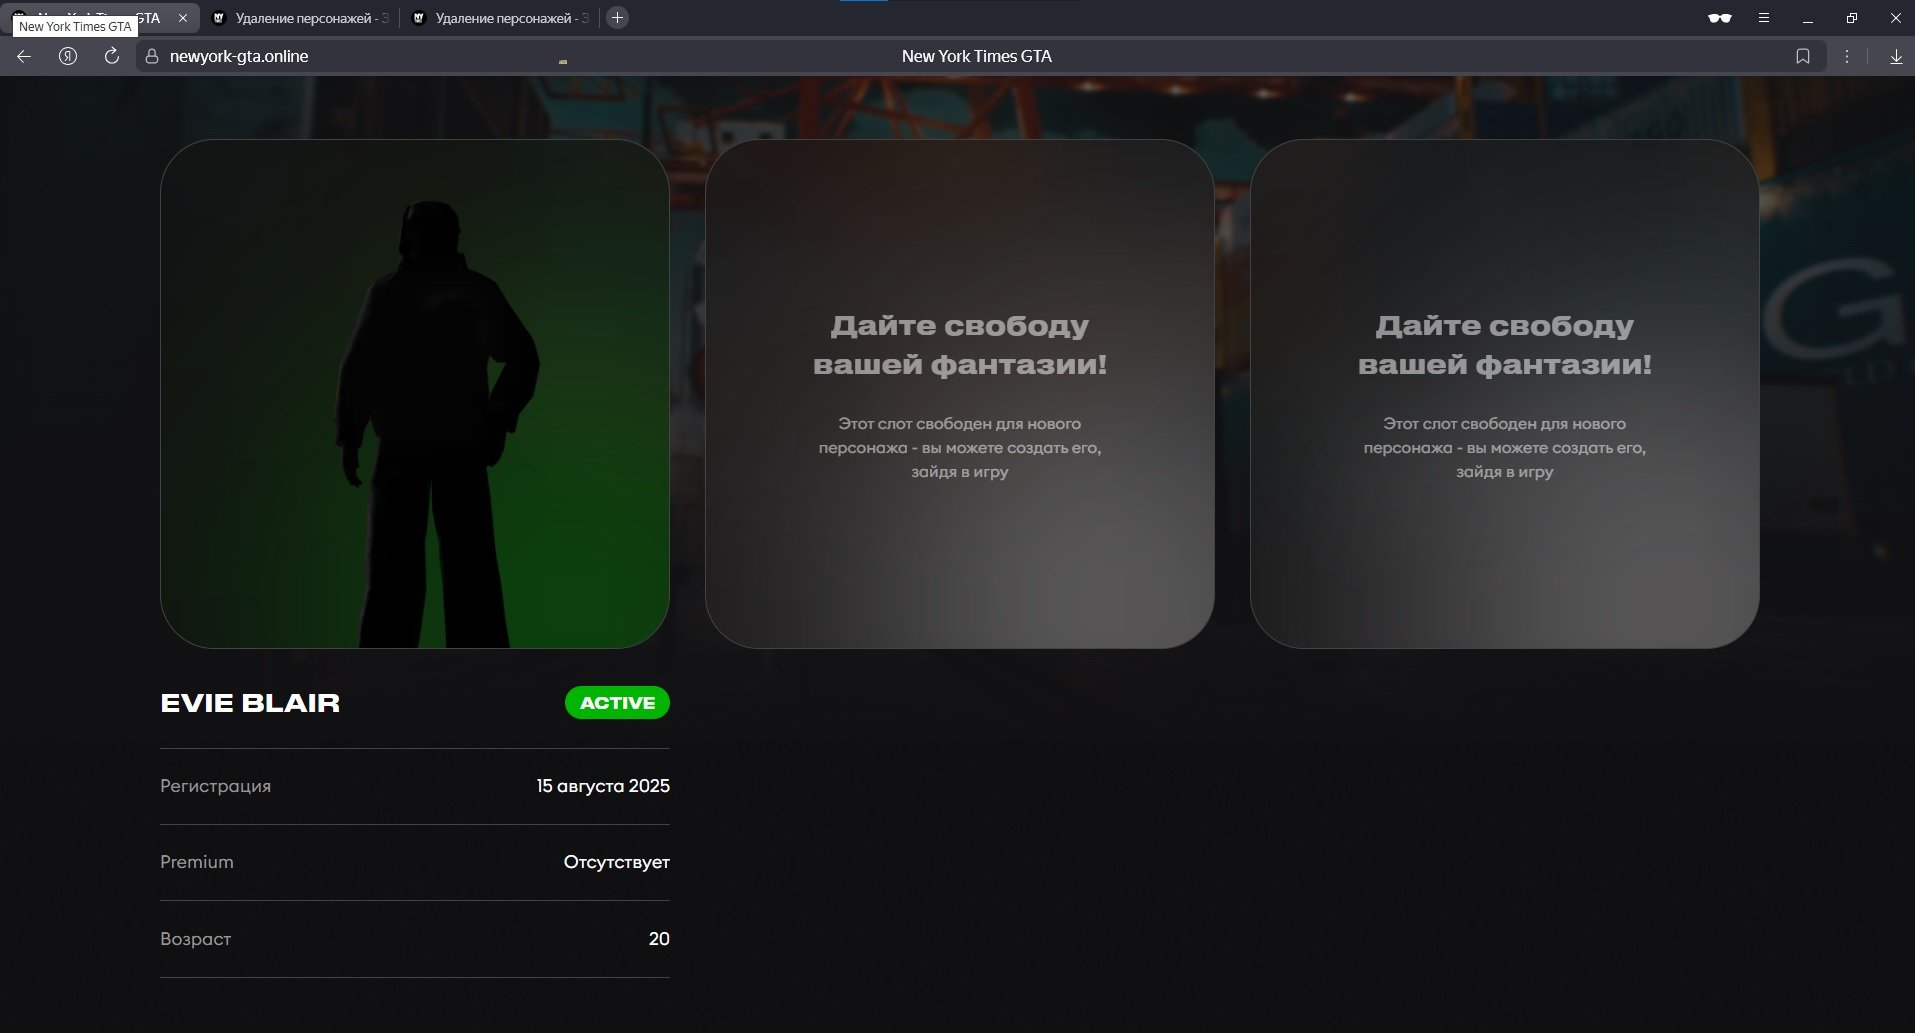Switch to the rightmost Удаление персонажей tab
Image resolution: width=1915 pixels, height=1033 pixels.
[502, 18]
